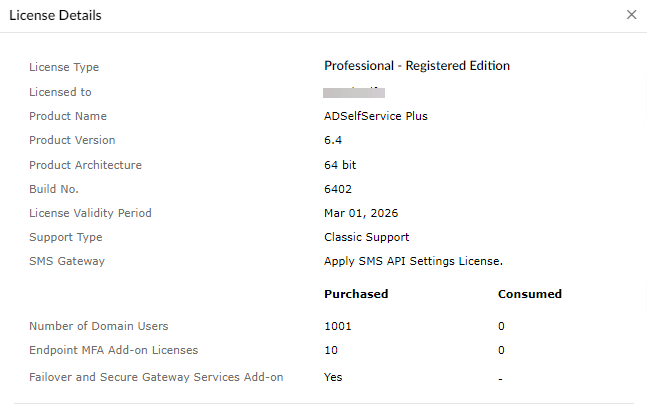Click the 'Build No.' label
647x409 pixels.
(x=54, y=189)
